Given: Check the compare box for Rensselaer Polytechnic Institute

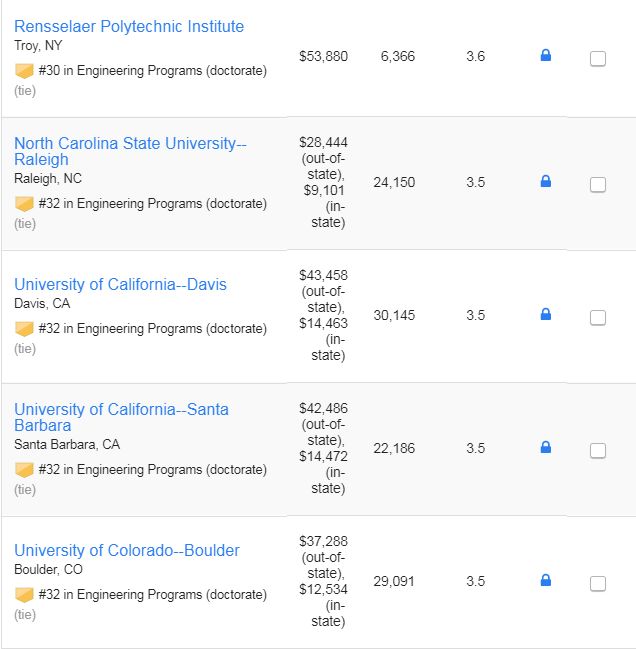Looking at the screenshot, I should click(x=598, y=58).
